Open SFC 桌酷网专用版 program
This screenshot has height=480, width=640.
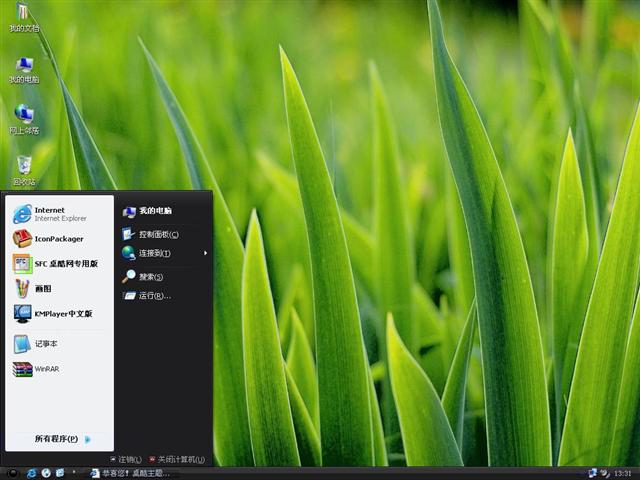point(60,264)
